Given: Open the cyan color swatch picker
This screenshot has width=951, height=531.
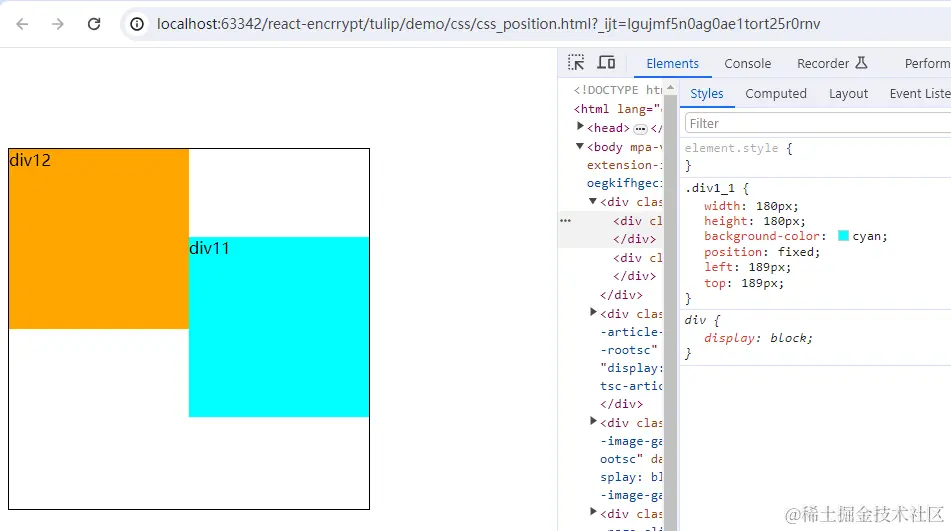Looking at the screenshot, I should (x=843, y=236).
